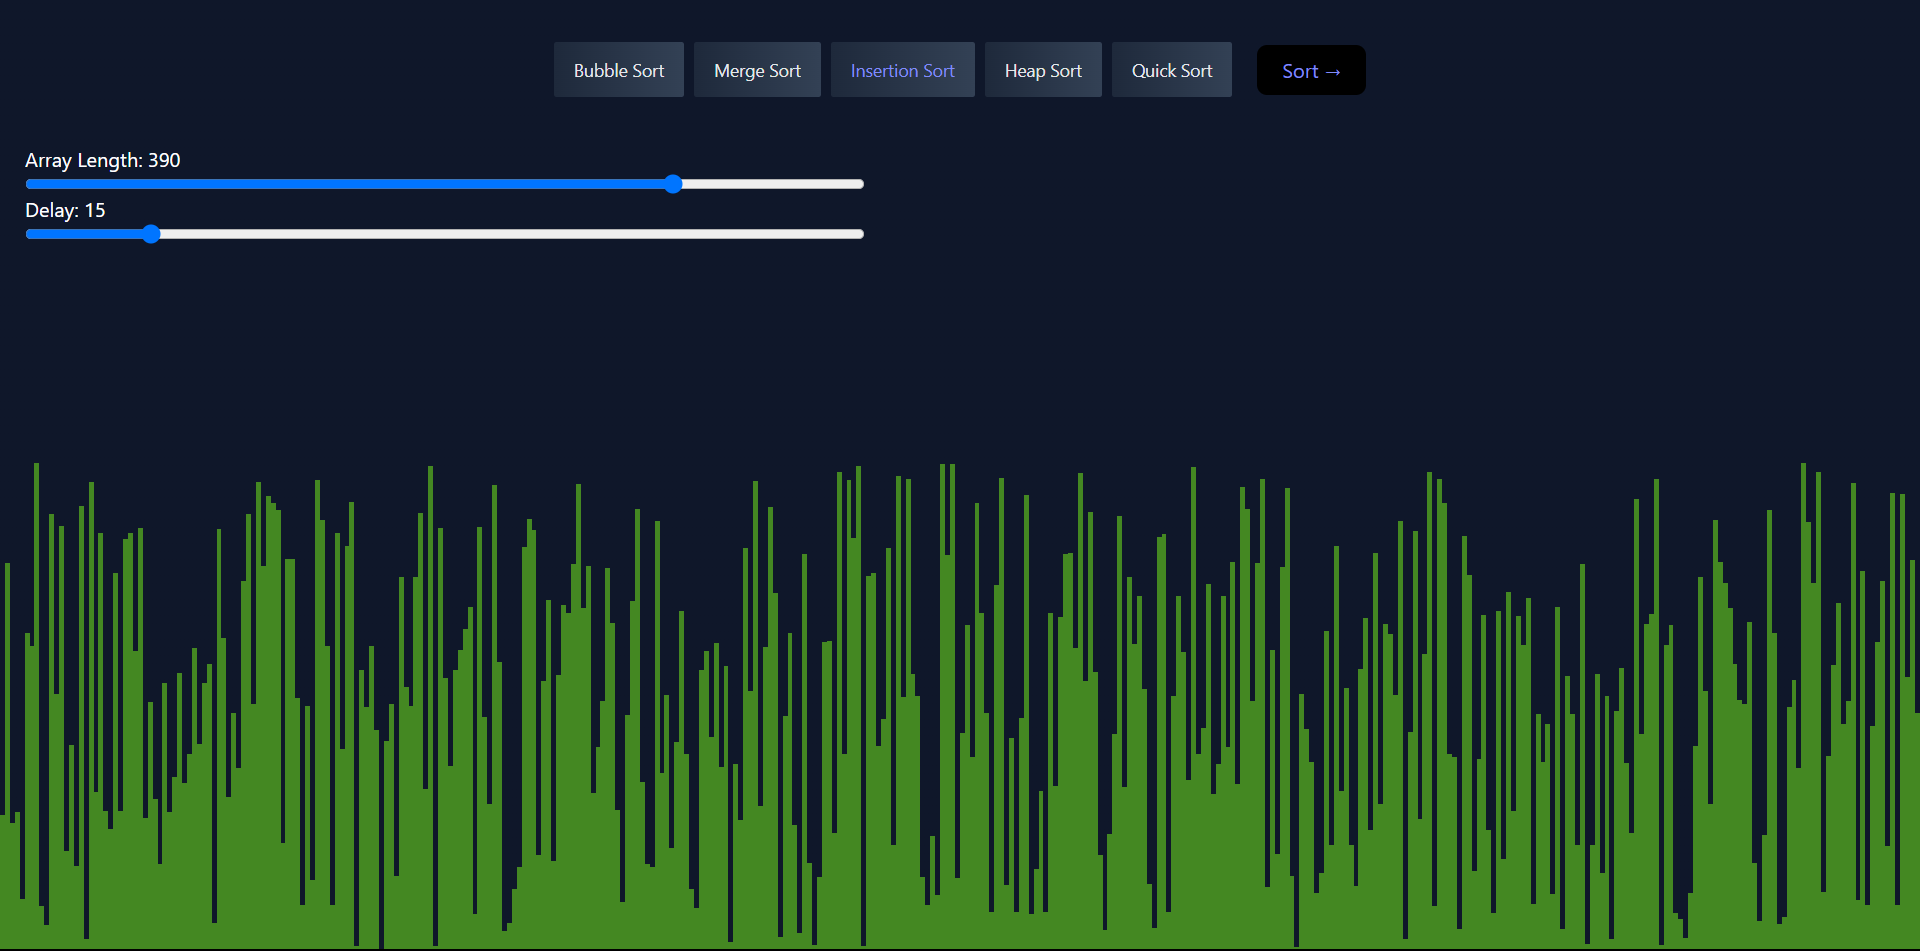Click the Delay slider handle

point(151,234)
